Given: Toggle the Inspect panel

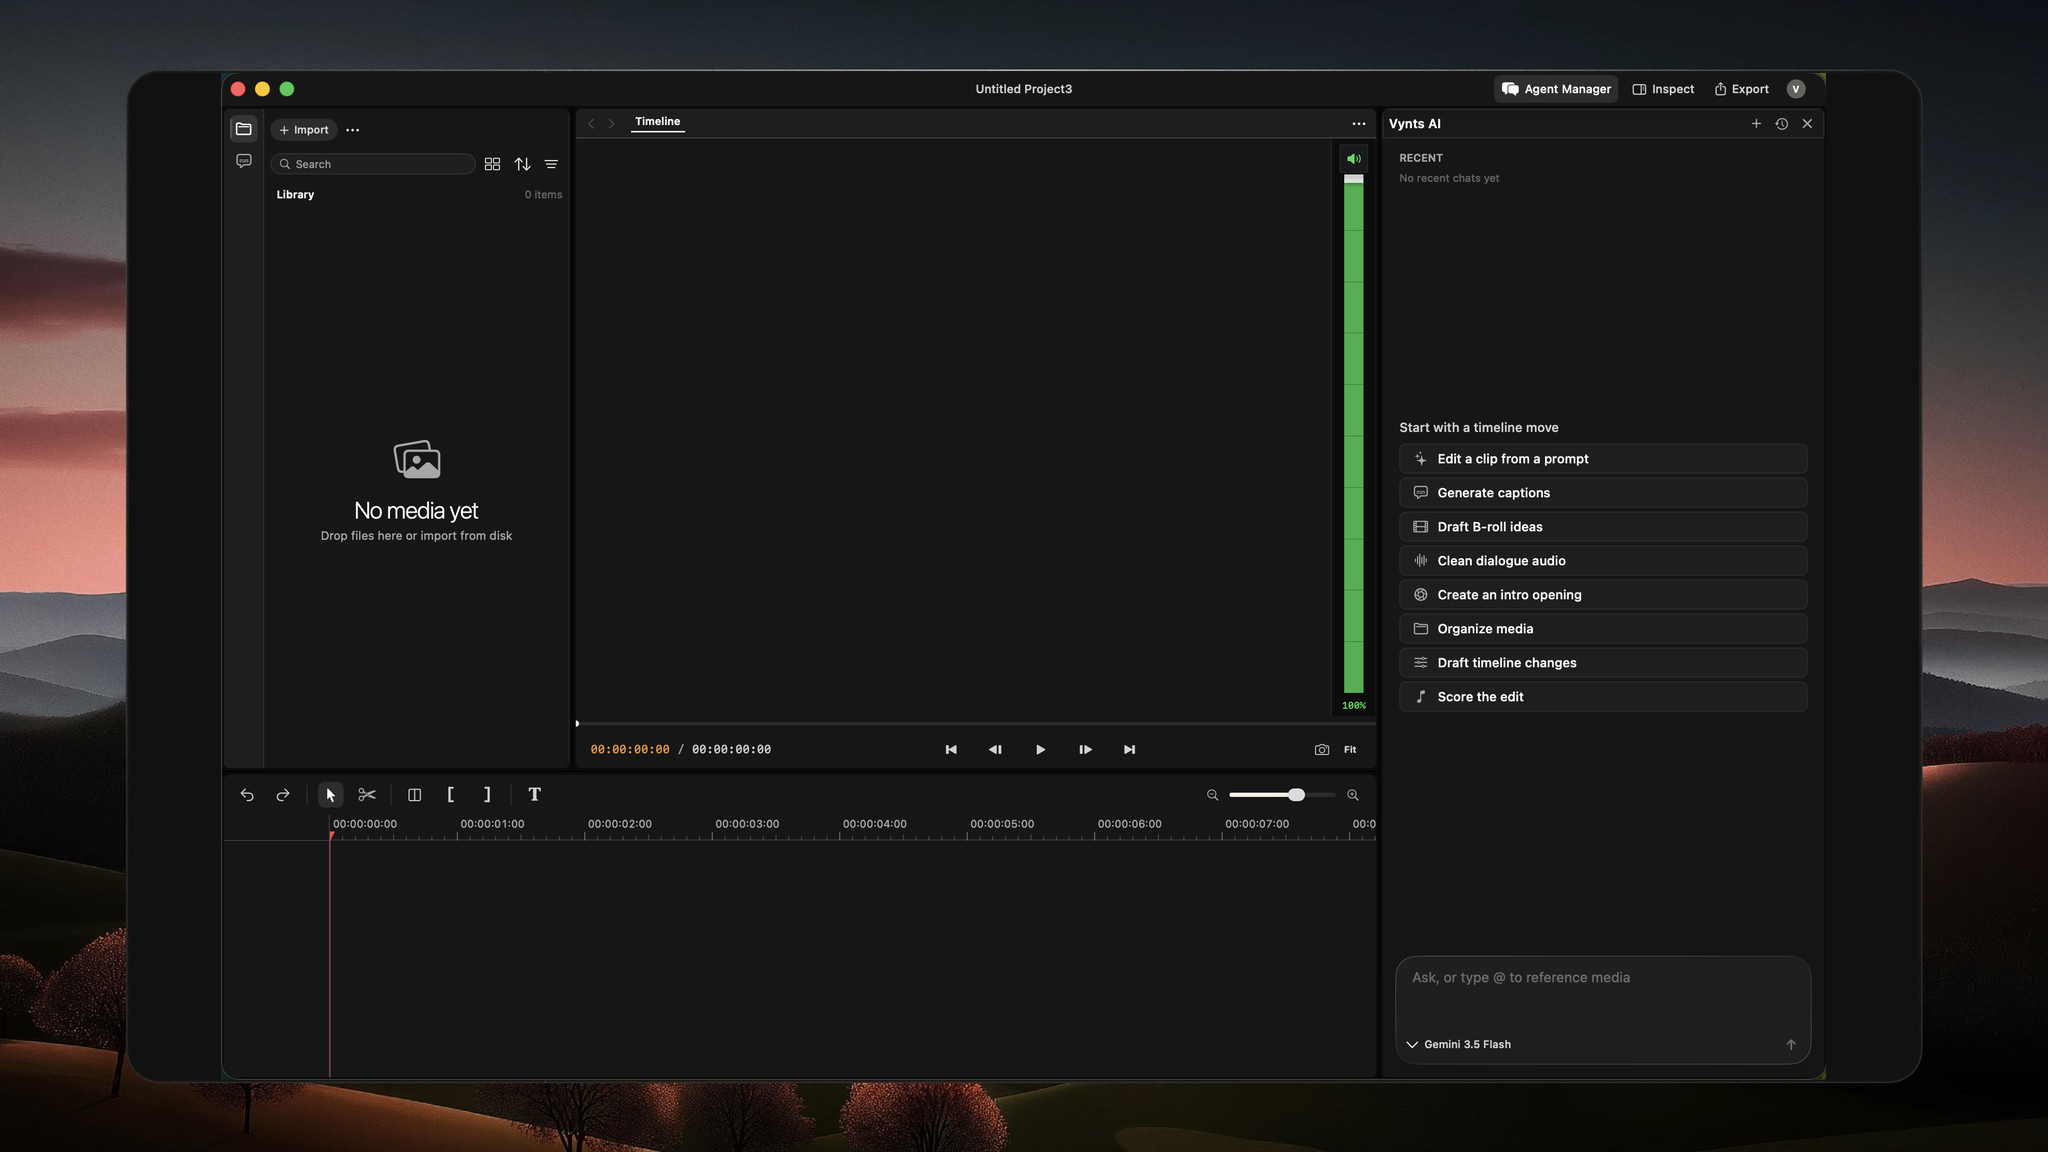Looking at the screenshot, I should 1663,89.
